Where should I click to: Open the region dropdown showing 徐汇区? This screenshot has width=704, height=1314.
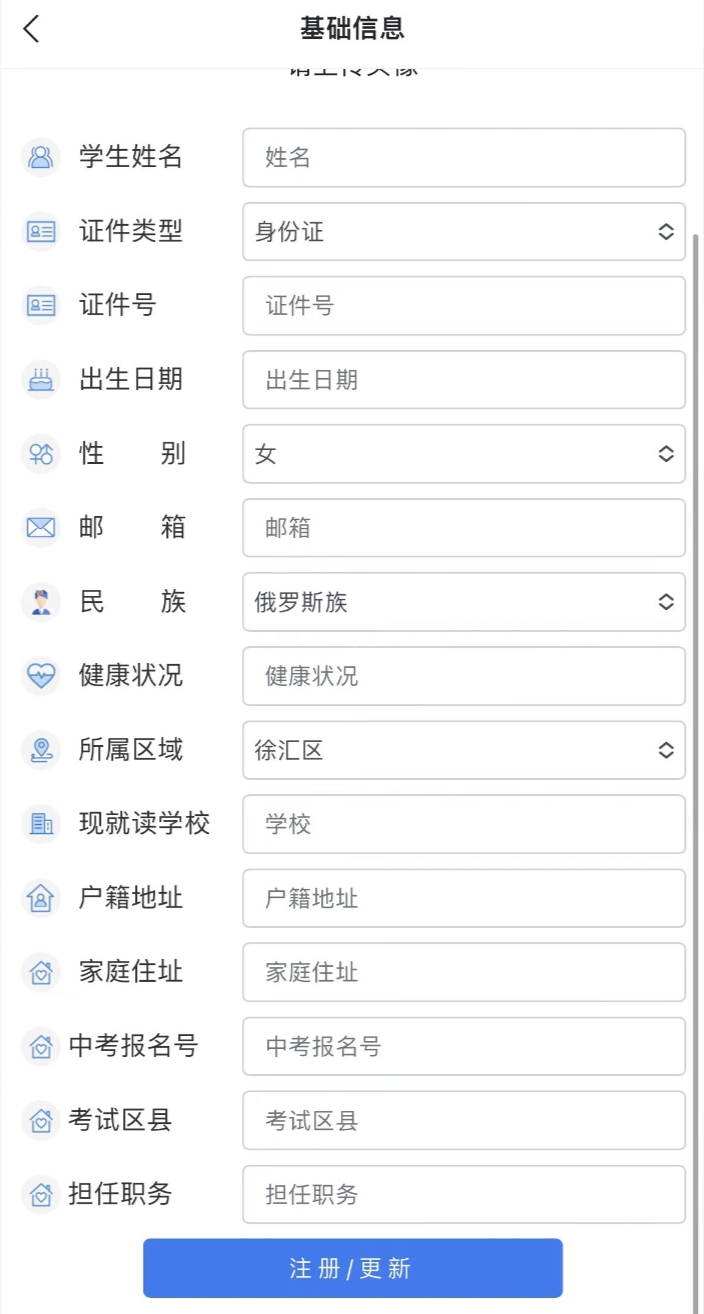pos(464,750)
